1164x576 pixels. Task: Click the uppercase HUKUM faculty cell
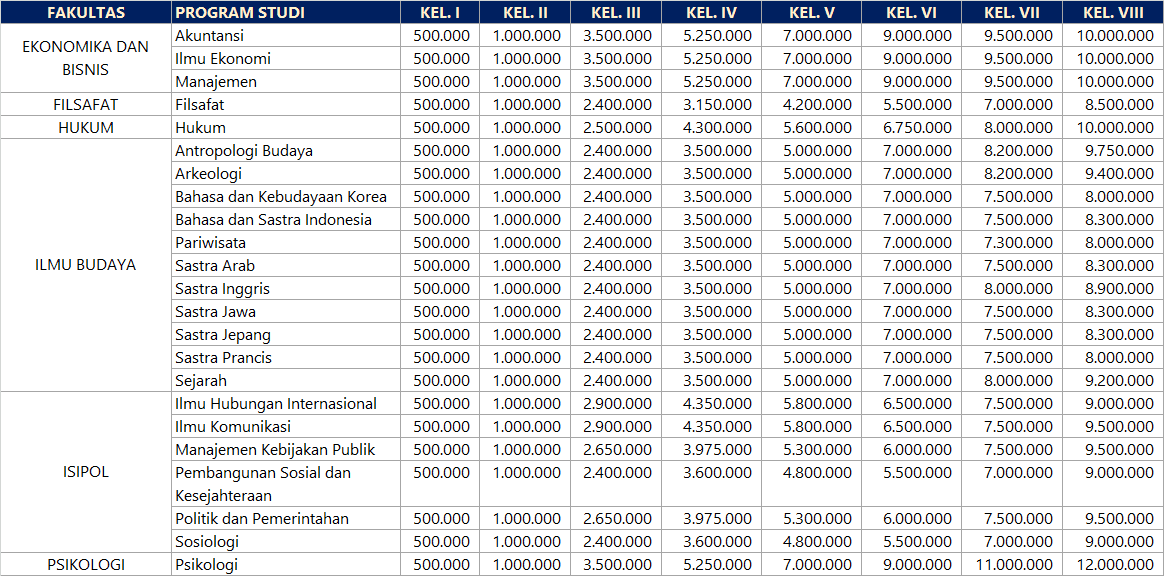point(85,128)
